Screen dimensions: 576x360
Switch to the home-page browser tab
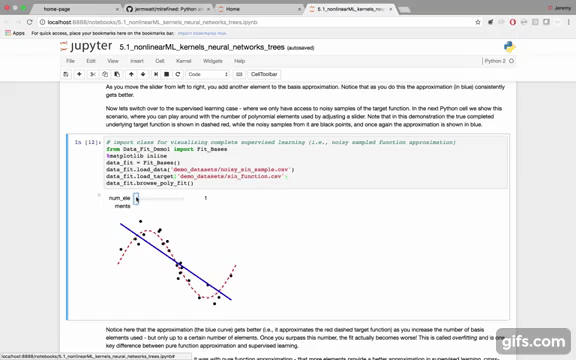tap(75, 9)
